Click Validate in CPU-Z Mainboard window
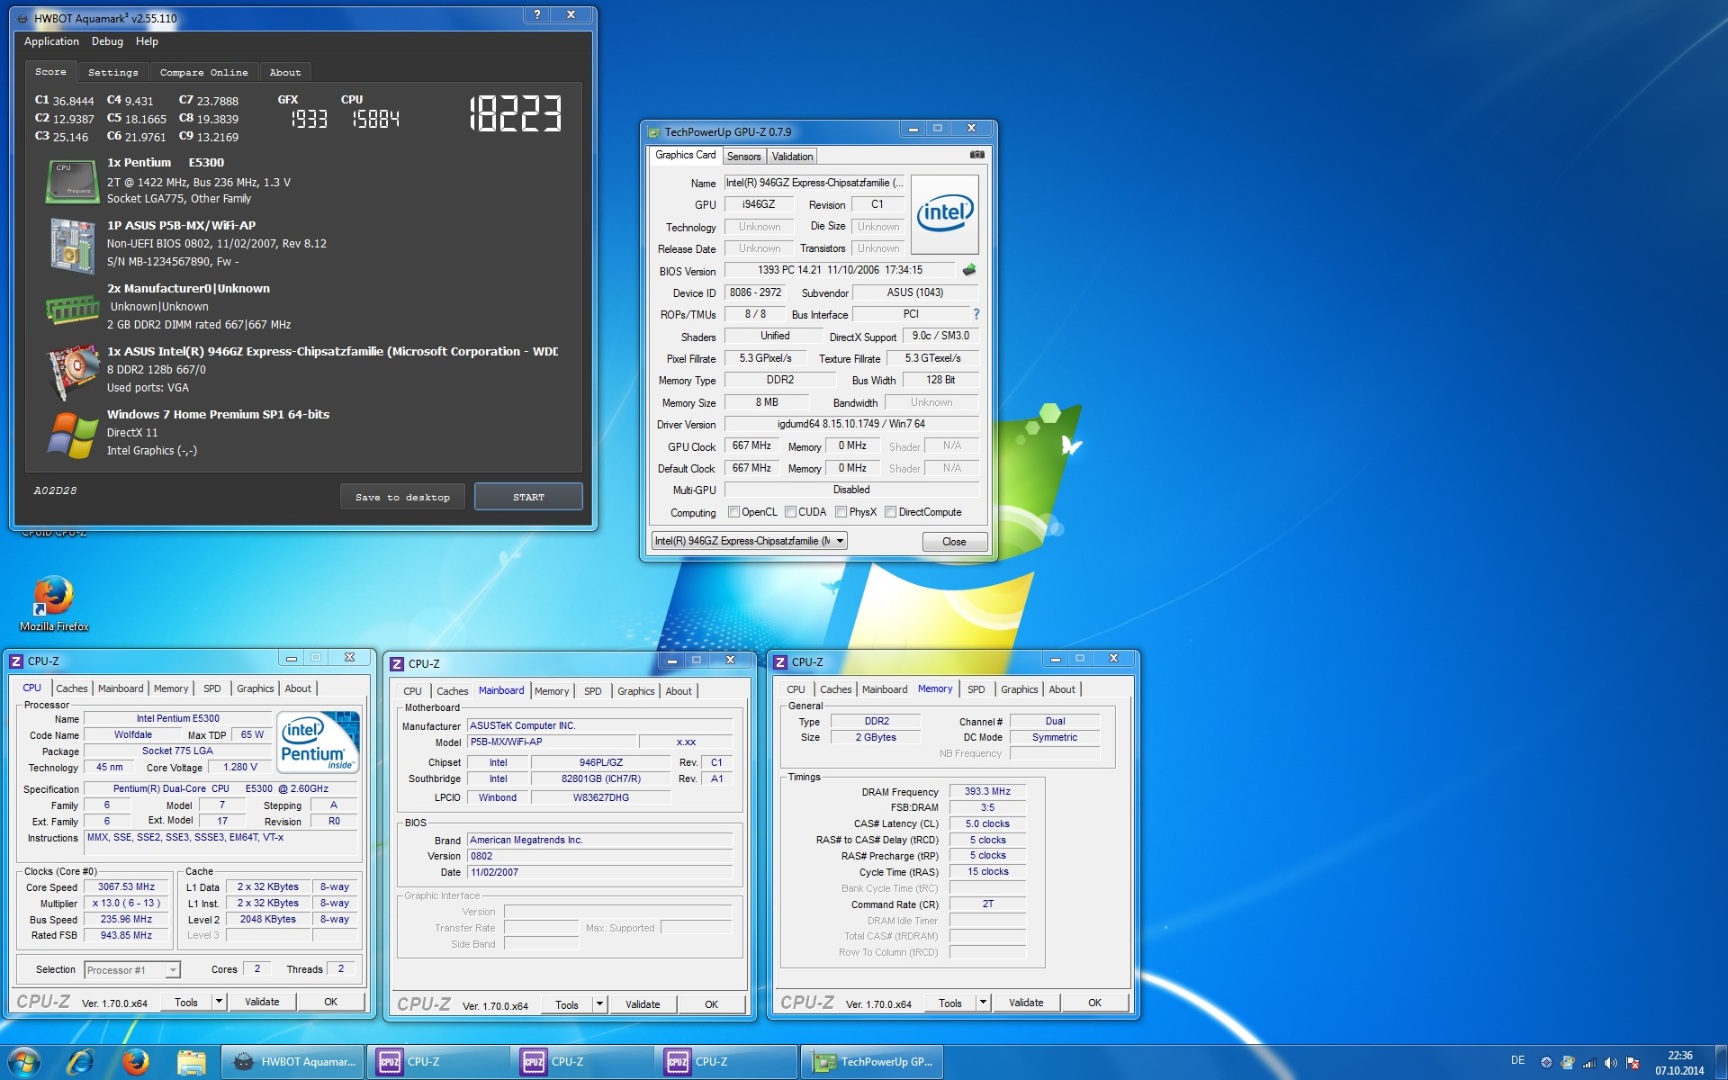Screen dimensions: 1728x1080 tap(642, 1004)
